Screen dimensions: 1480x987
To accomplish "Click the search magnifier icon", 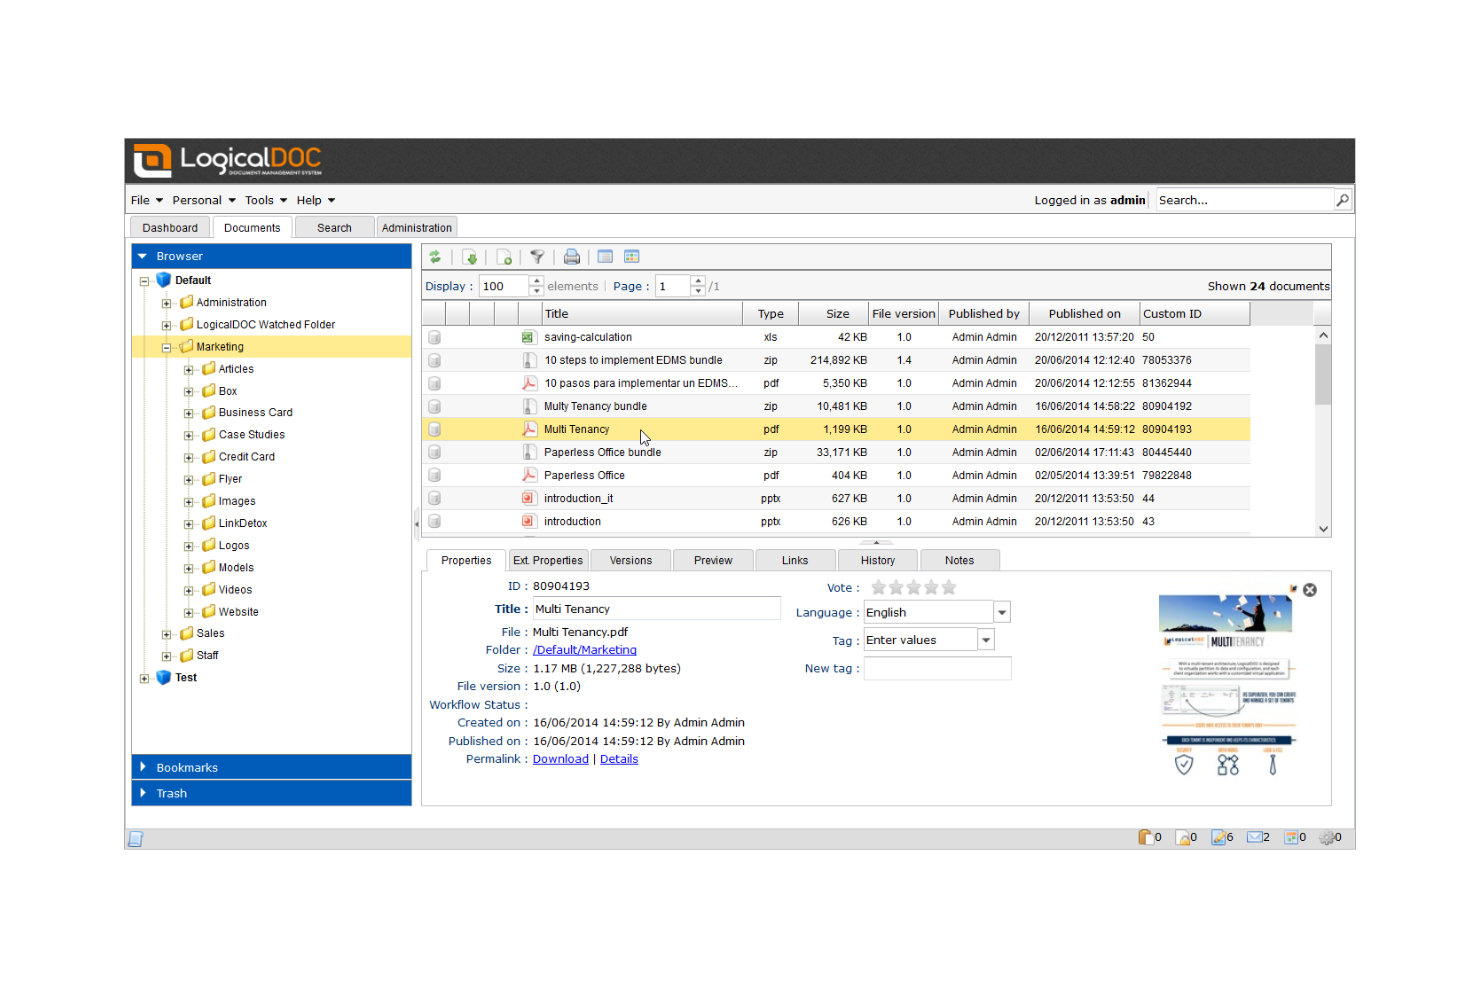I will coord(1343,200).
